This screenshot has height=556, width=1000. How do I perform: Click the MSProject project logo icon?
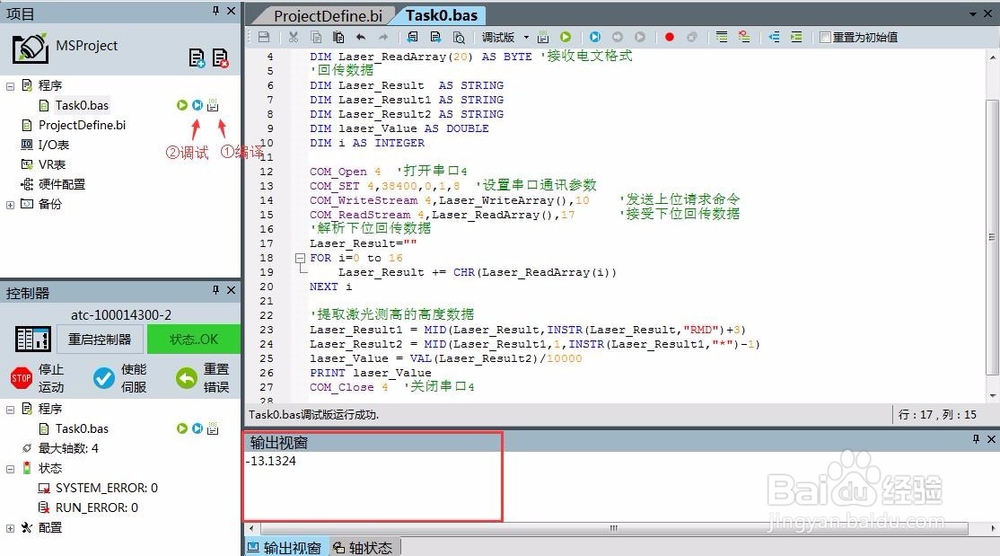(30, 48)
